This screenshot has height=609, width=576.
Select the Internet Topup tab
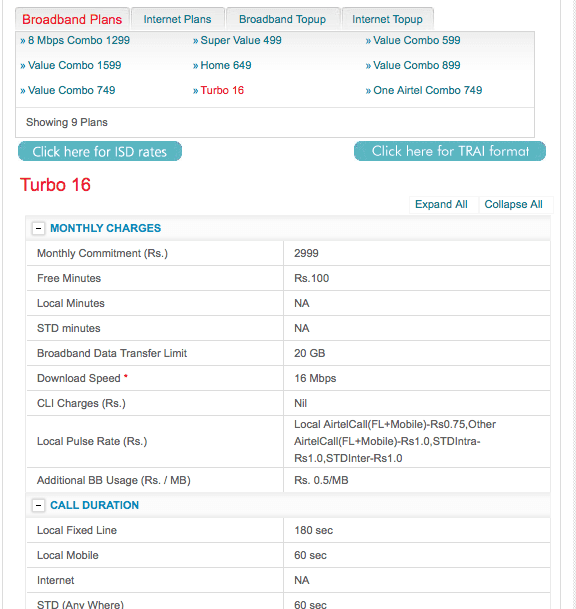click(387, 19)
